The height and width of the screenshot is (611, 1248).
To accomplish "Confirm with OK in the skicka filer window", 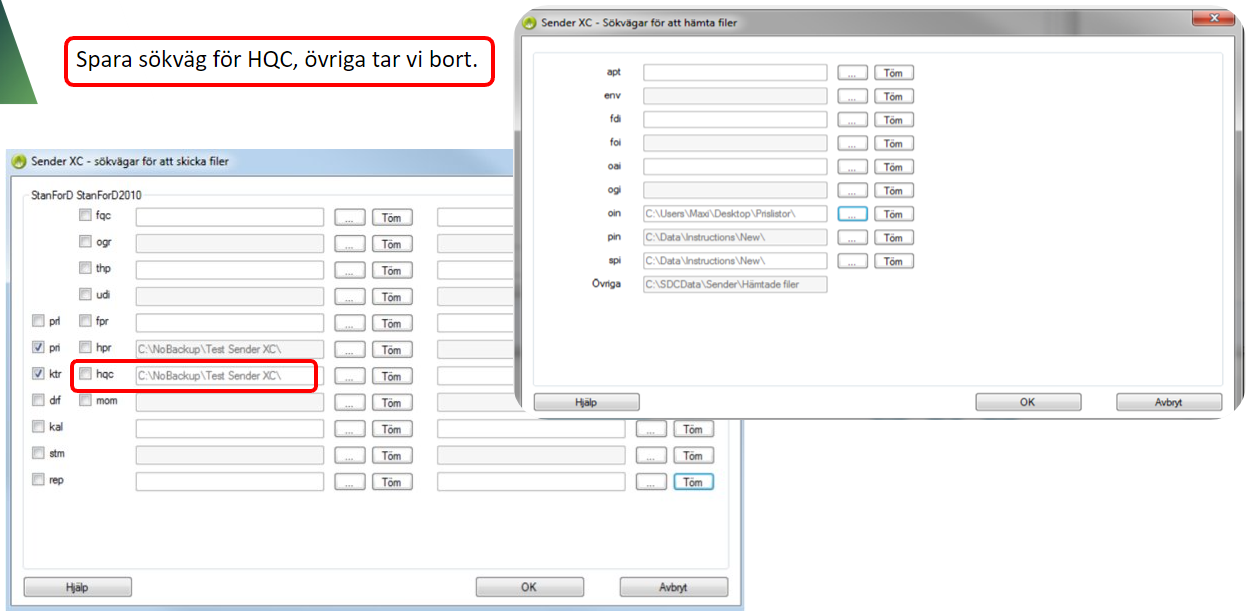I will [529, 587].
